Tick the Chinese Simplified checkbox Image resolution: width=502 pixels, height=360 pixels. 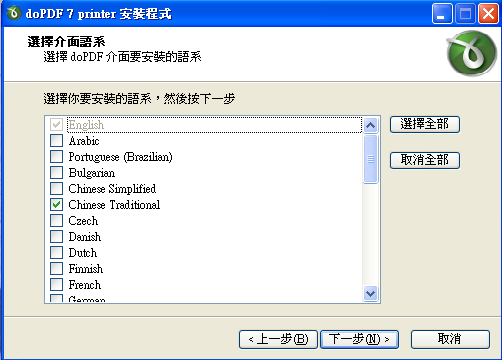click(56, 189)
